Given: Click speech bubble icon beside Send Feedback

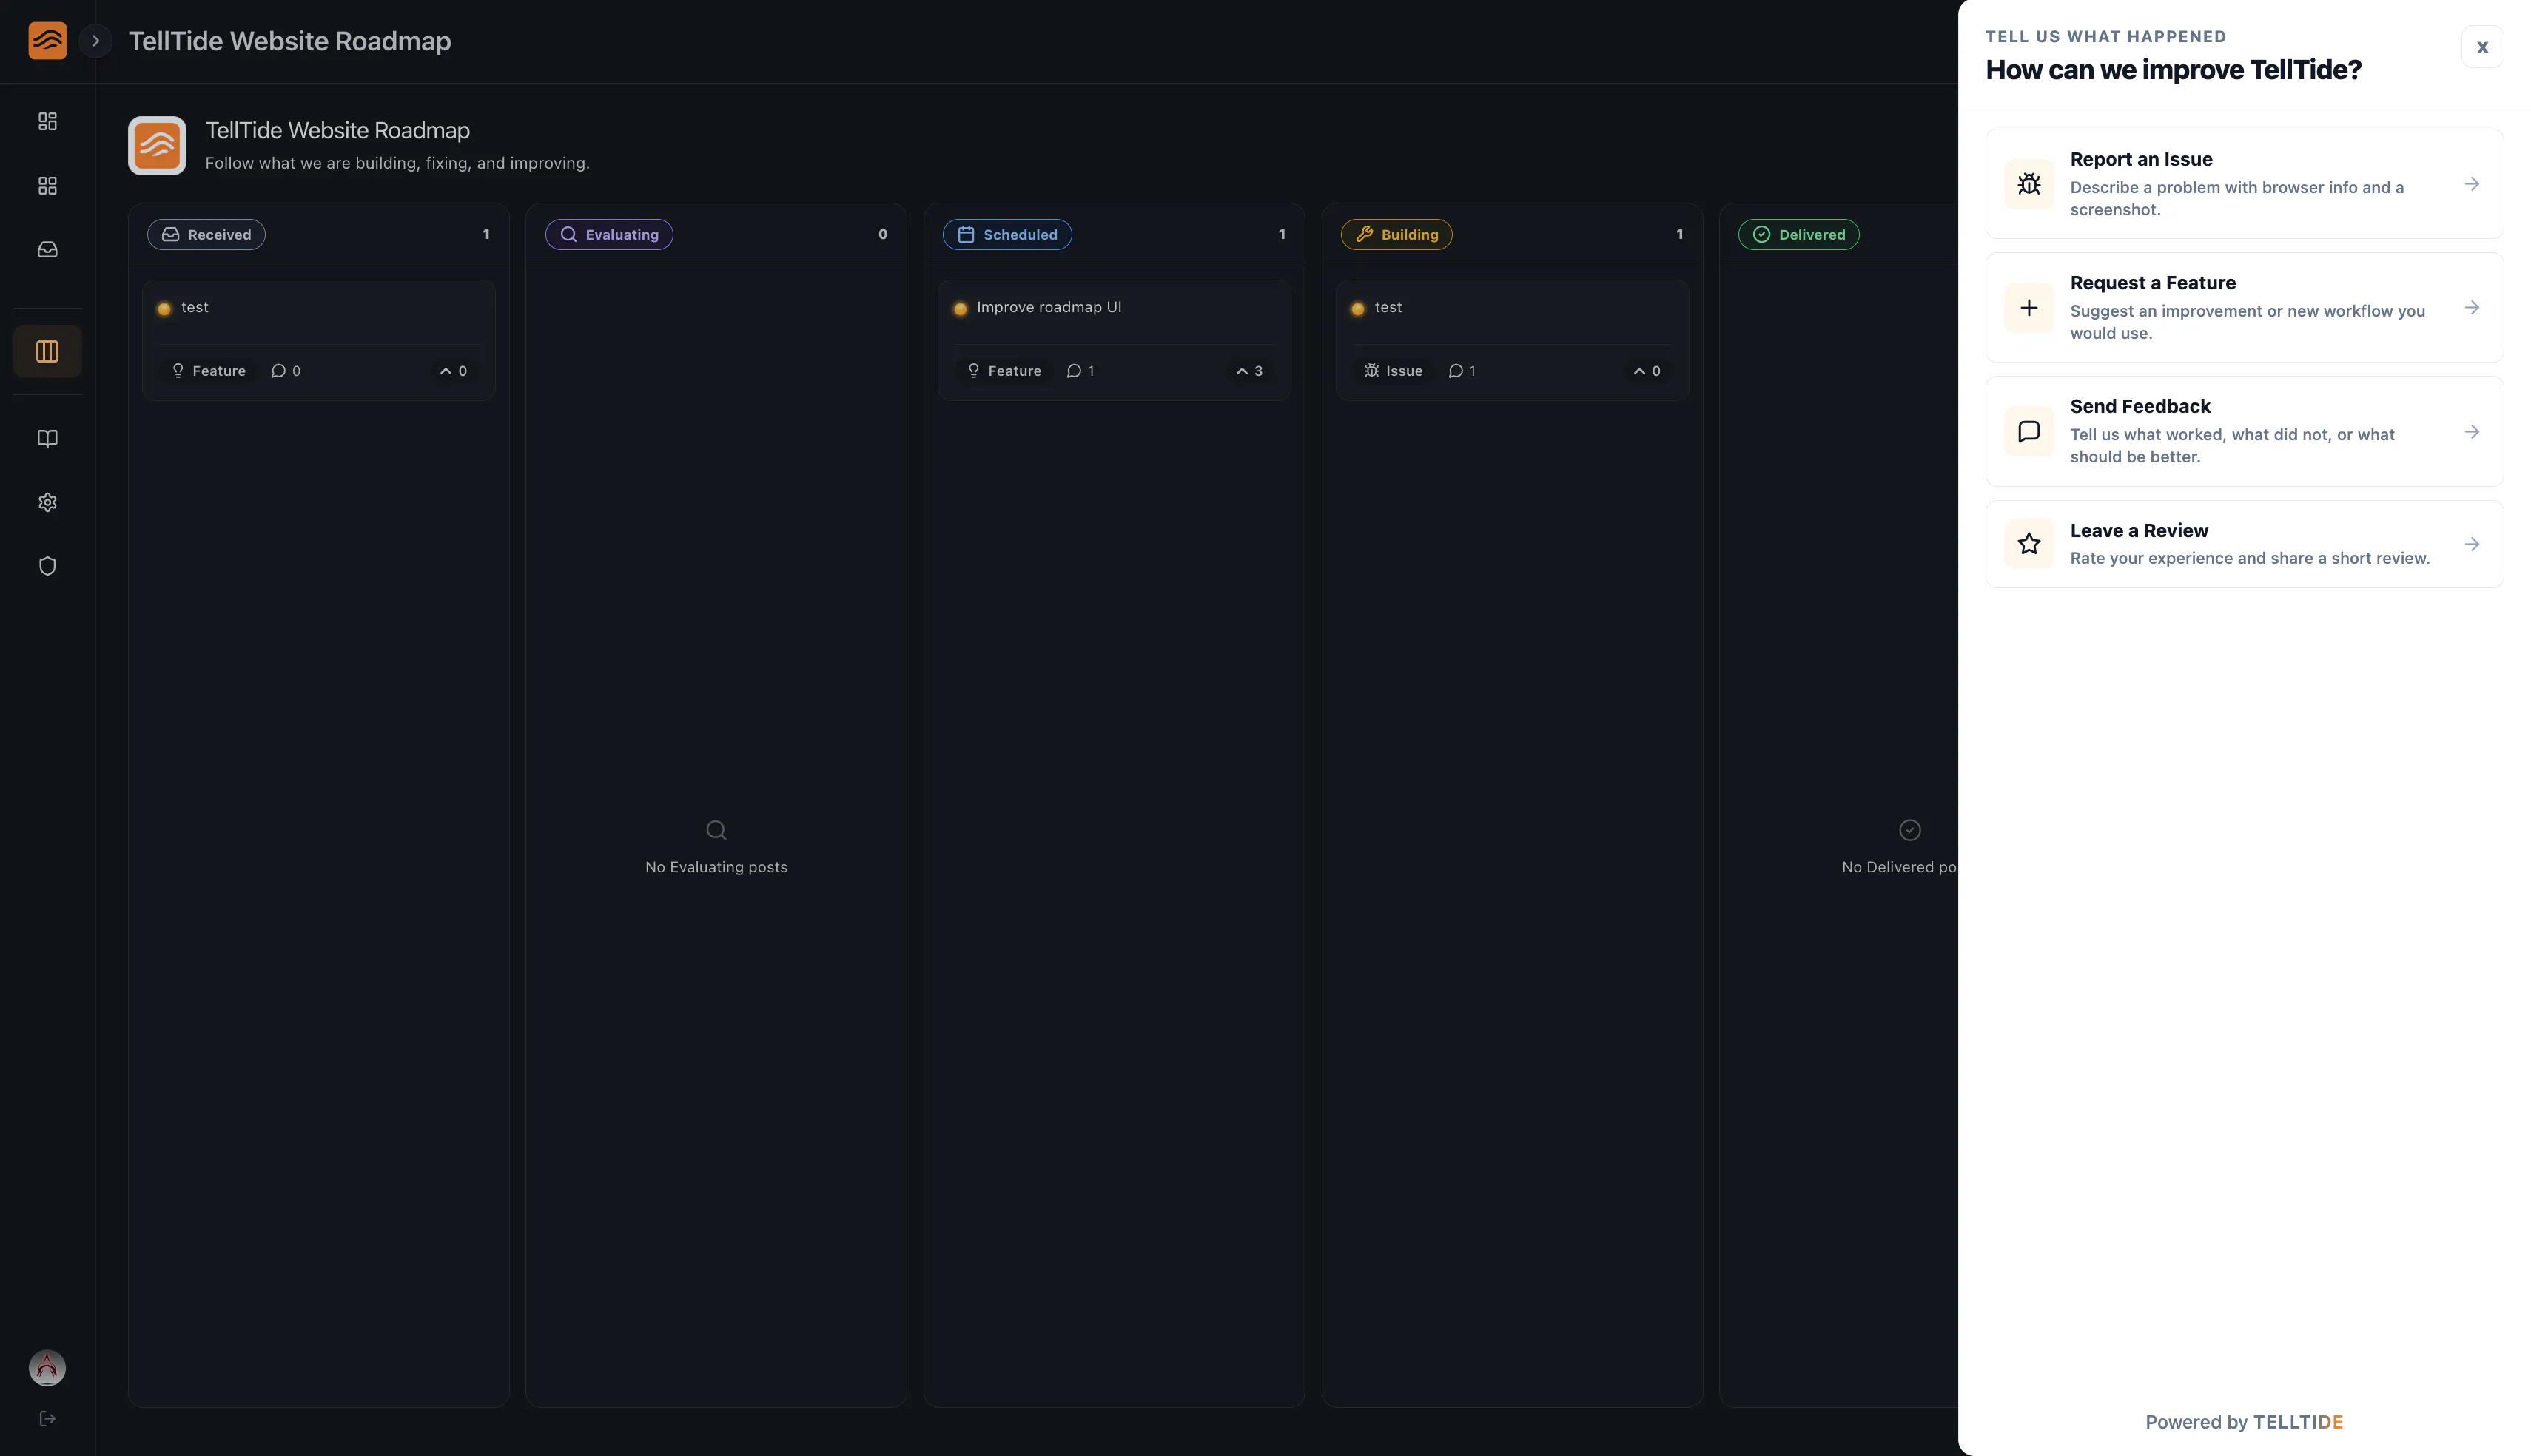Looking at the screenshot, I should coord(2029,432).
